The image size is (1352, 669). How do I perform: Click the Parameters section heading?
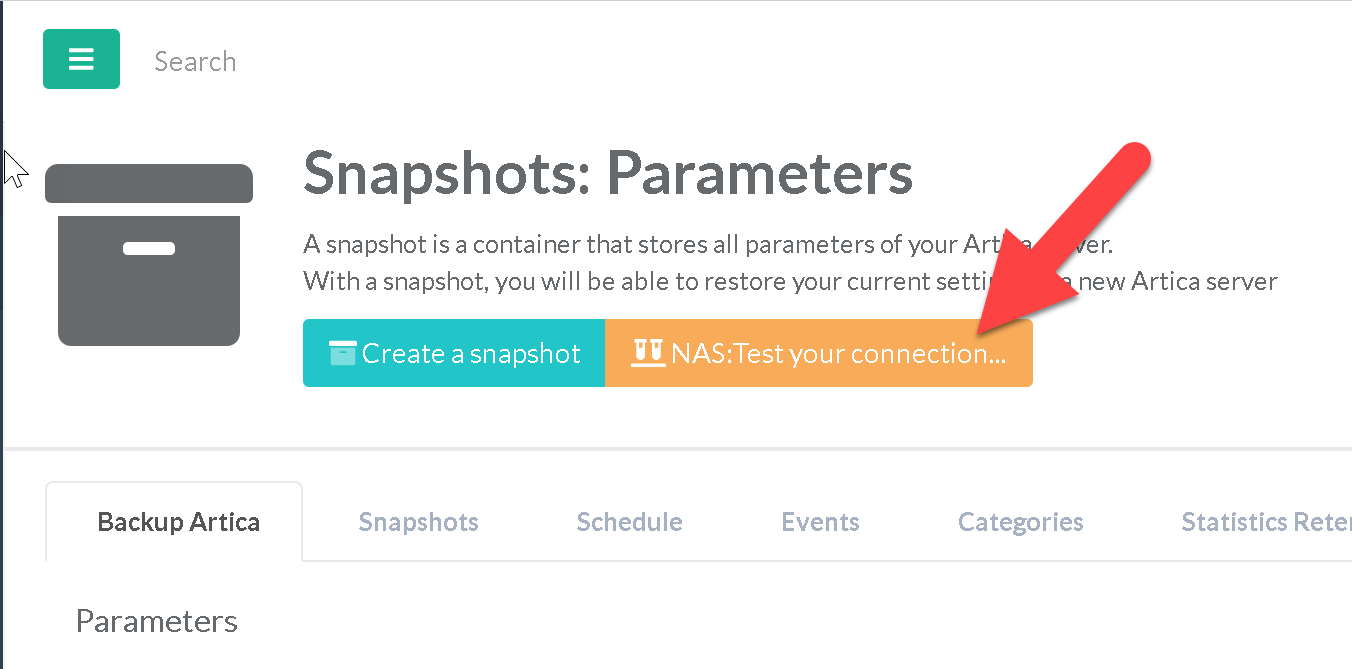[x=157, y=621]
